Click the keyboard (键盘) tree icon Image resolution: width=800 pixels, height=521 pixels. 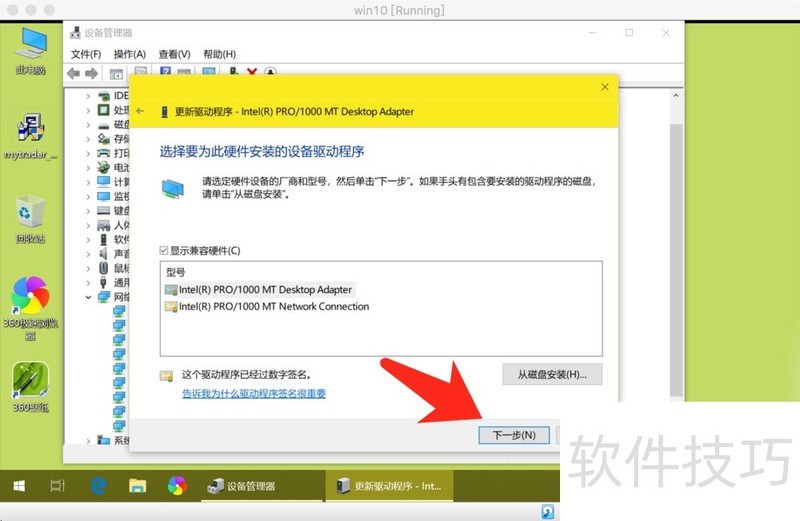pos(104,210)
